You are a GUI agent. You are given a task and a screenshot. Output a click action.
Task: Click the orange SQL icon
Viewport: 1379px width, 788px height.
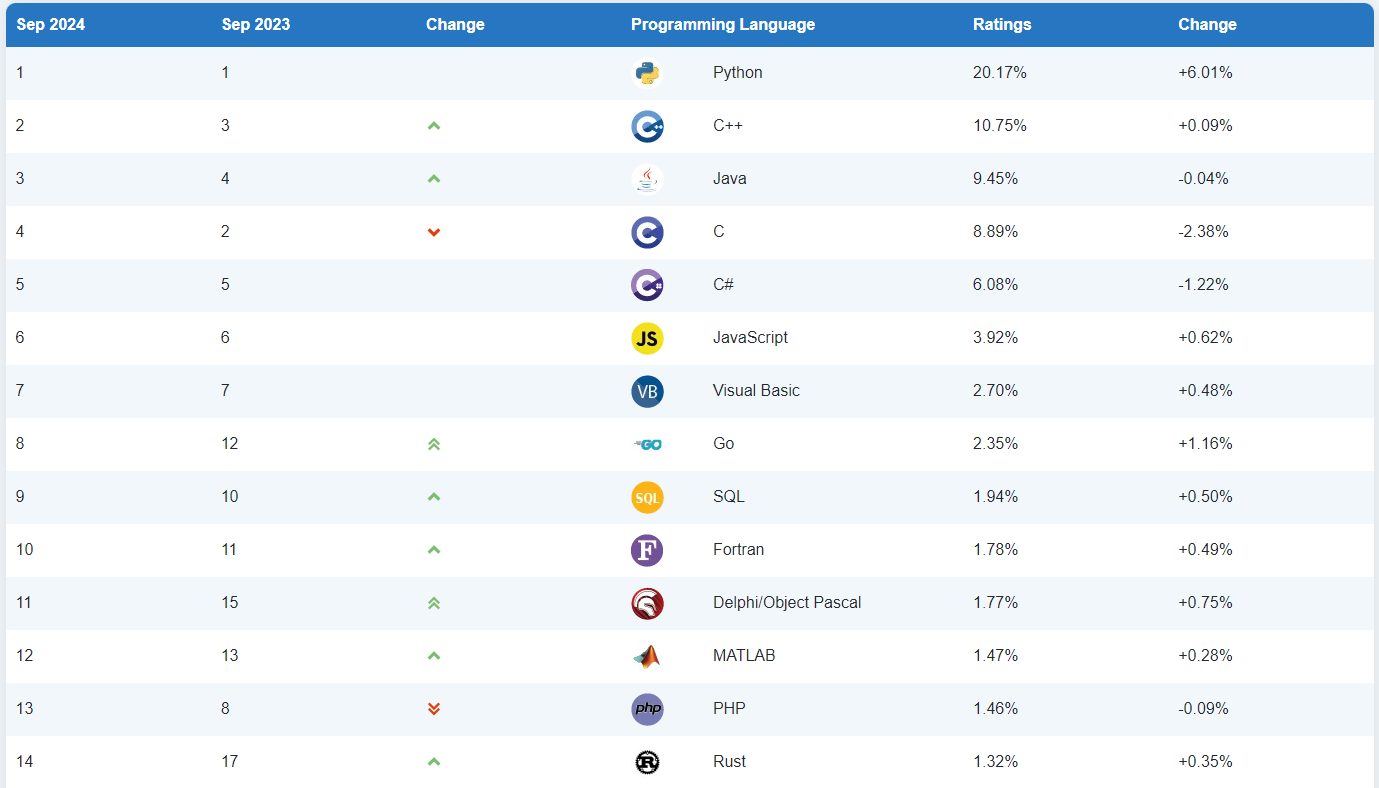click(647, 497)
